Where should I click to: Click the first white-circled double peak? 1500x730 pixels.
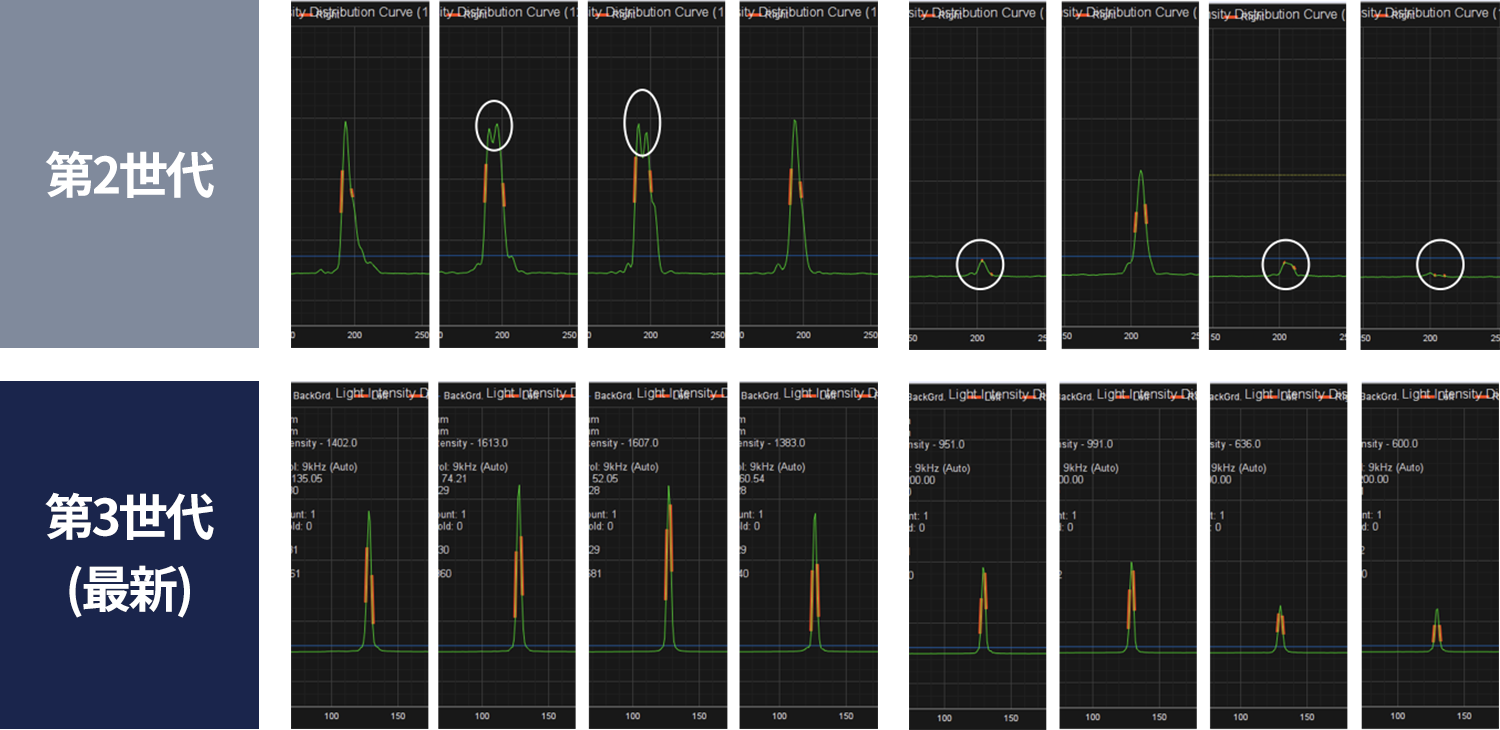coord(493,127)
